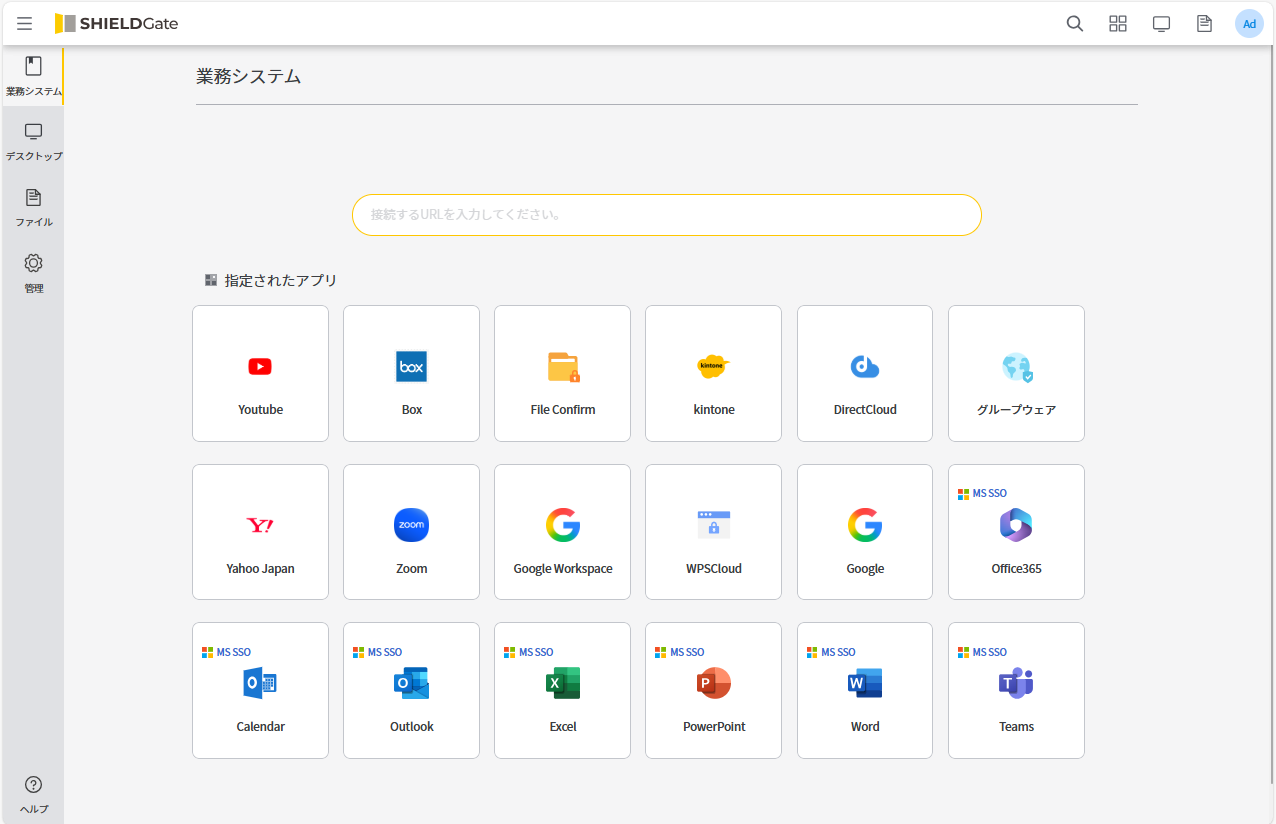
Task: Launch the Box app
Action: [411, 373]
